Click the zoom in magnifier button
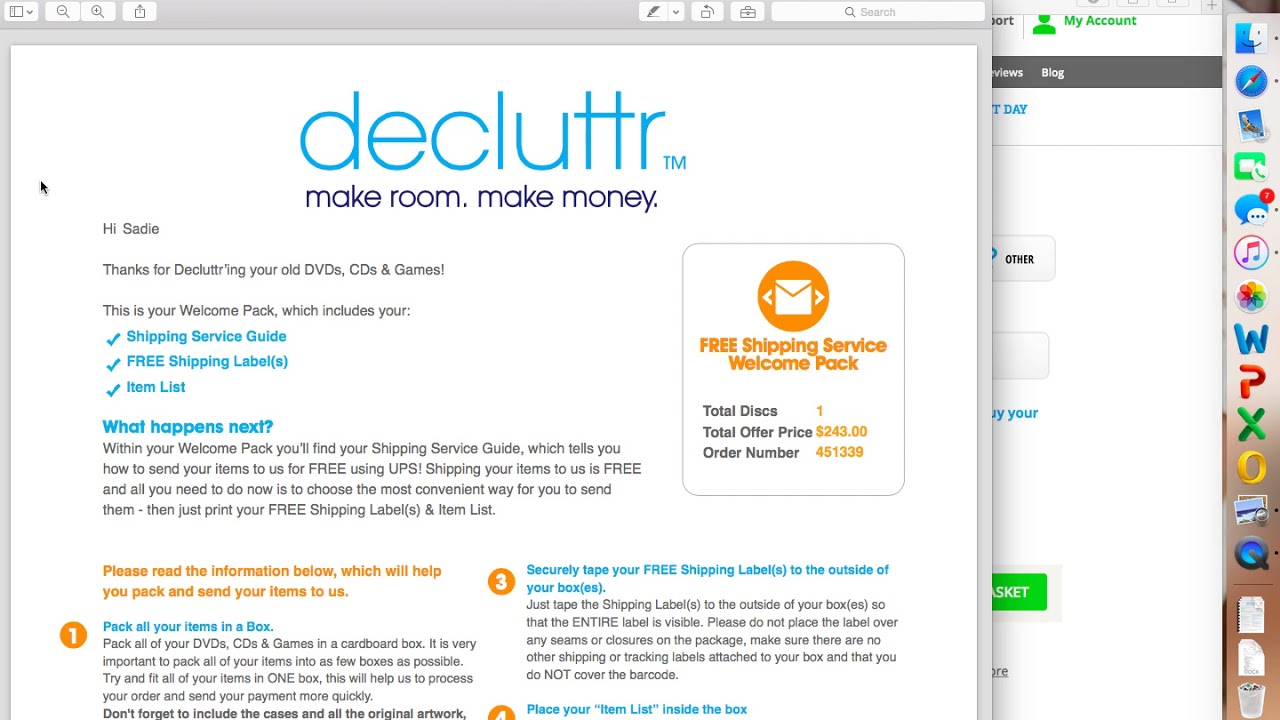 [97, 12]
